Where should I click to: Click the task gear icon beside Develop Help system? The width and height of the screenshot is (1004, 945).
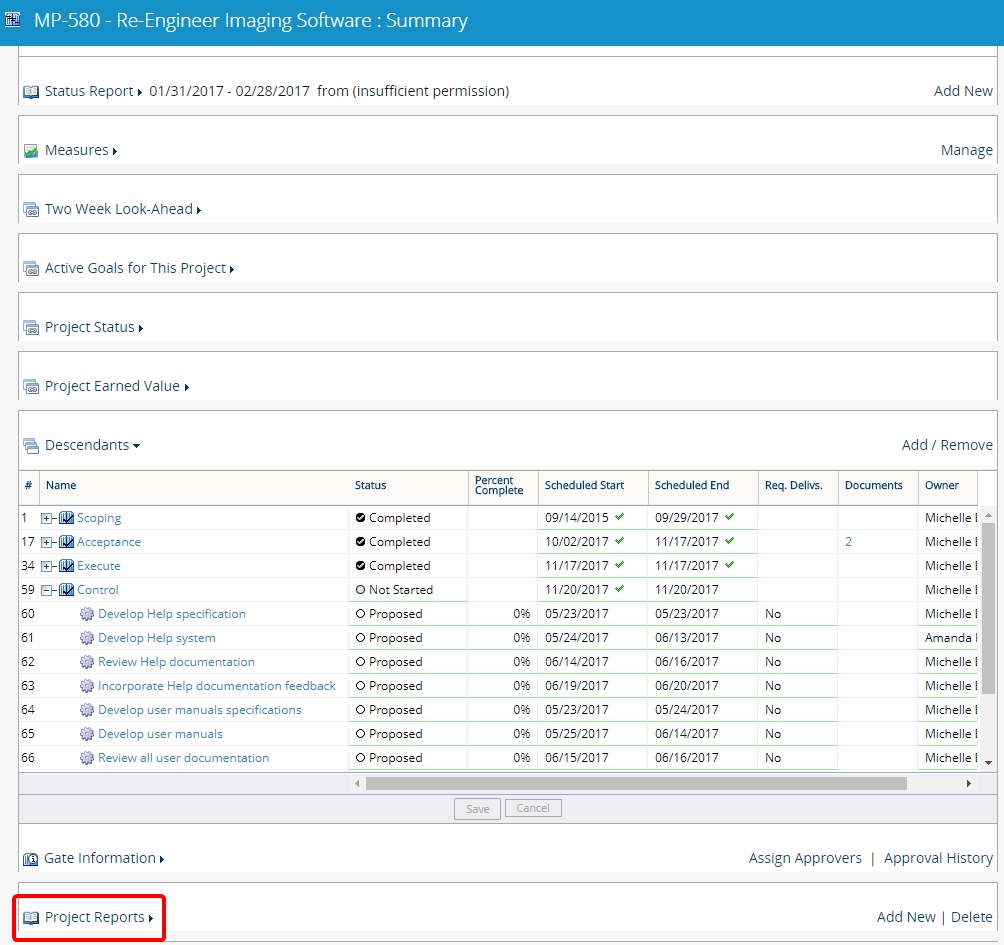pos(86,637)
